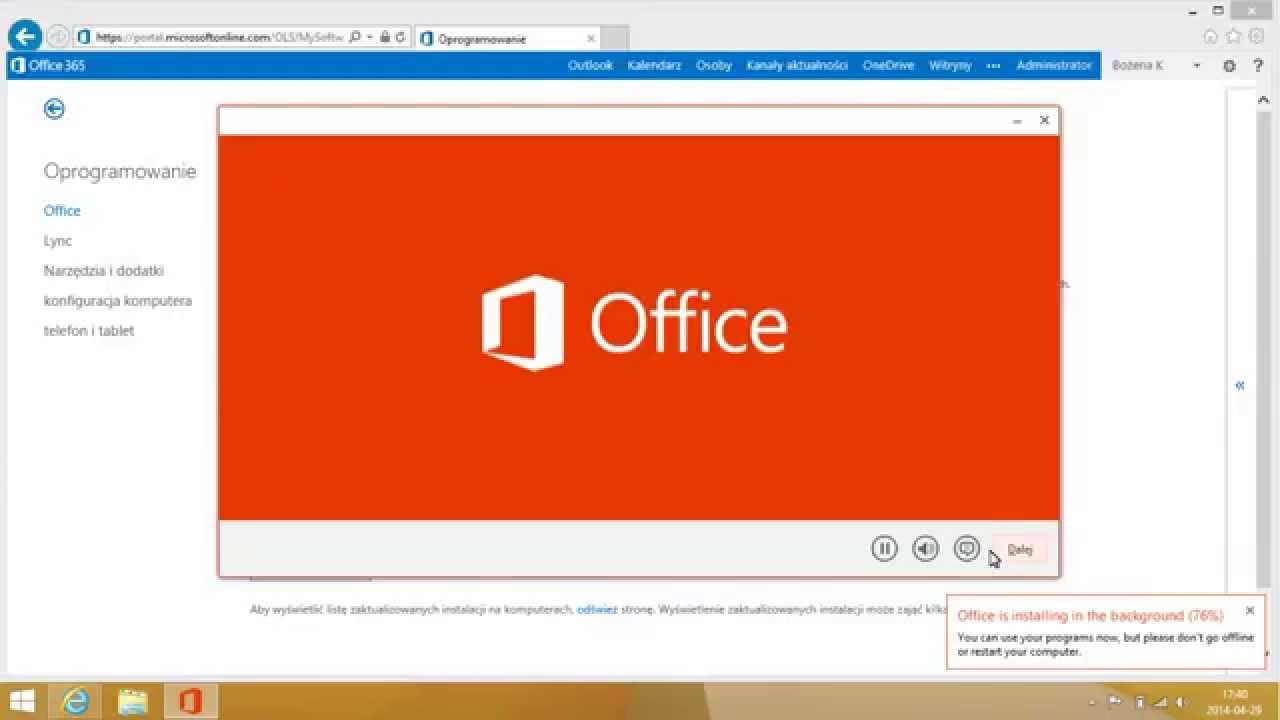Viewport: 1280px width, 720px height.
Task: Open Outlook from the top navigation
Action: coord(590,65)
